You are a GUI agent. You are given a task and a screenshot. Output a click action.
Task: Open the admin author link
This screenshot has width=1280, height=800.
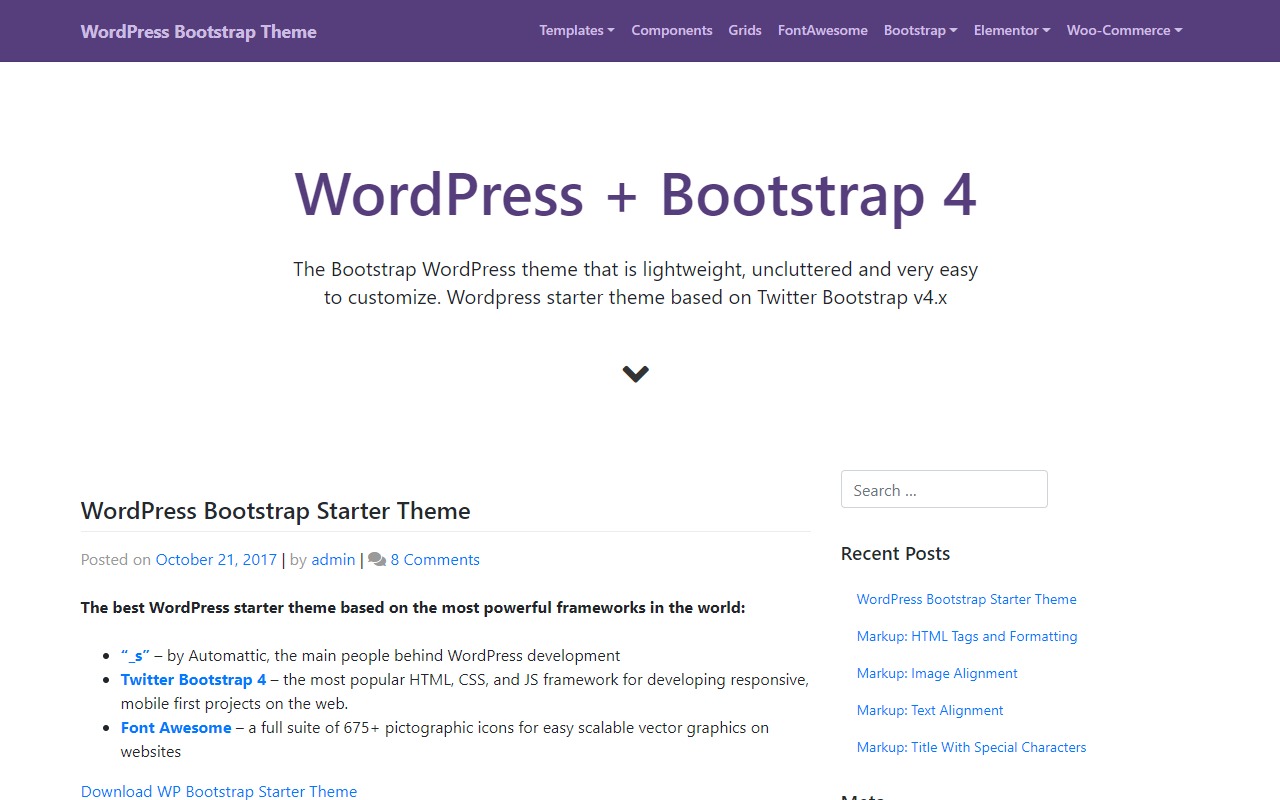pyautogui.click(x=333, y=560)
